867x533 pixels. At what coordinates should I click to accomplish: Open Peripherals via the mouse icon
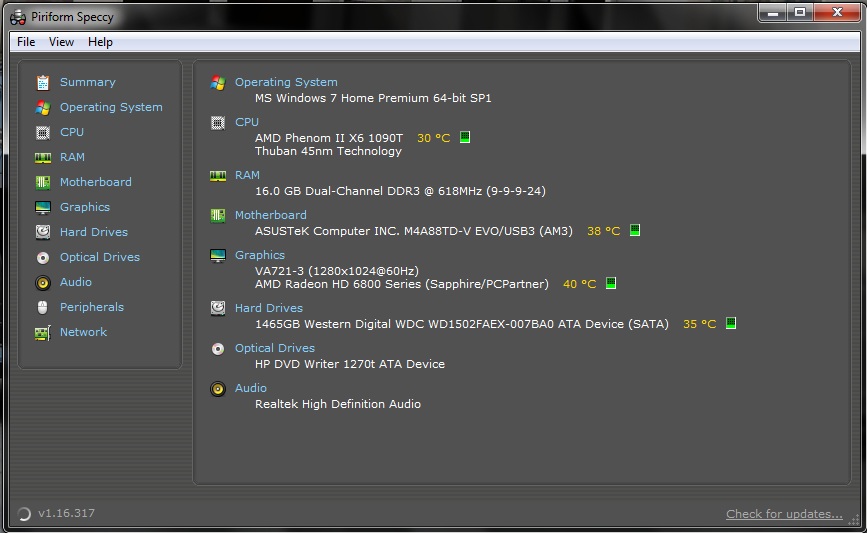43,307
